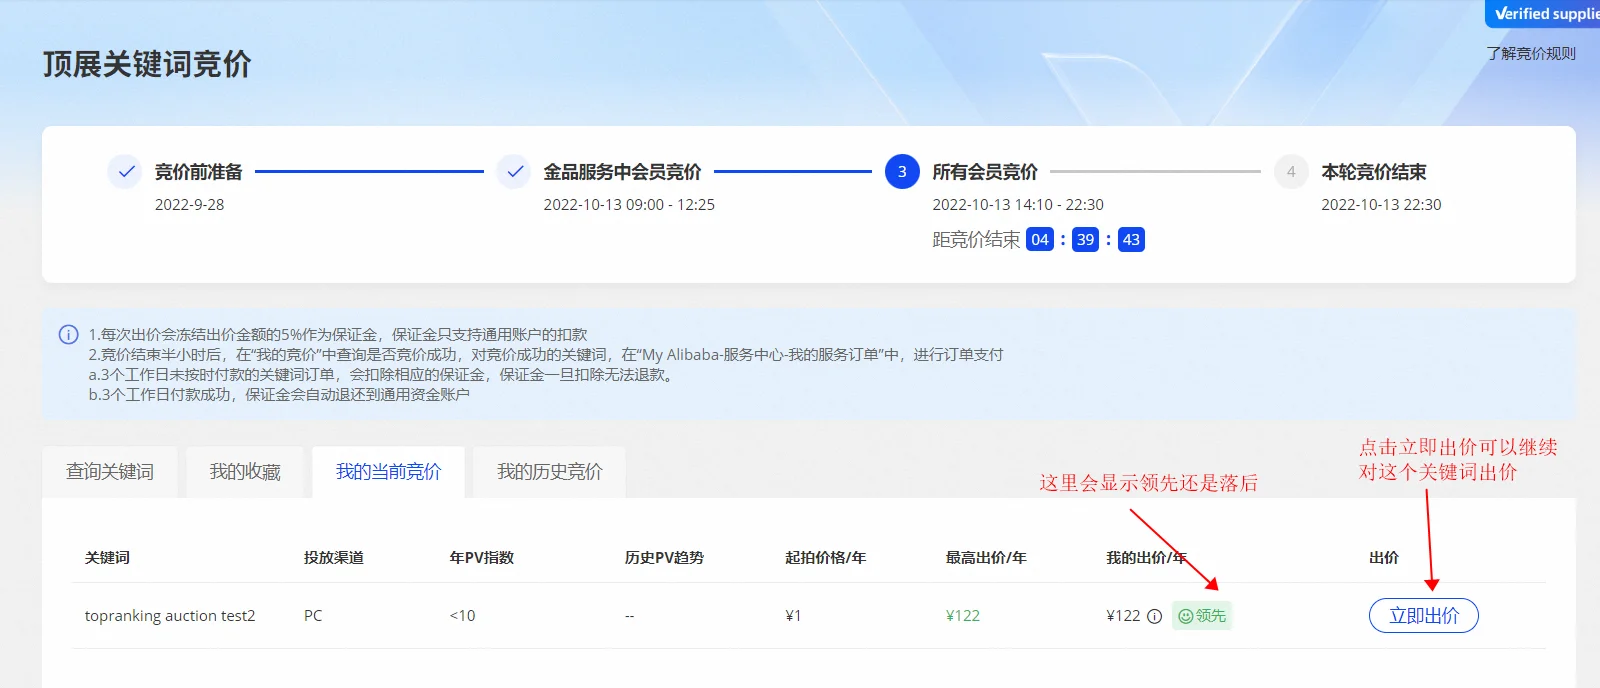The image size is (1600, 688).
Task: Open the 我的收藏 tab
Action: point(245,472)
